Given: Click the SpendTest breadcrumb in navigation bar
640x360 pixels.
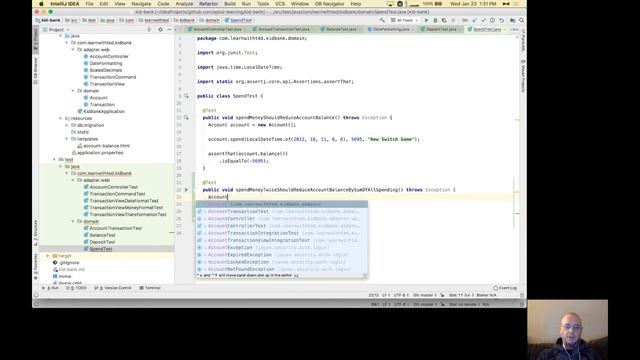Looking at the screenshot, I should (238, 20).
